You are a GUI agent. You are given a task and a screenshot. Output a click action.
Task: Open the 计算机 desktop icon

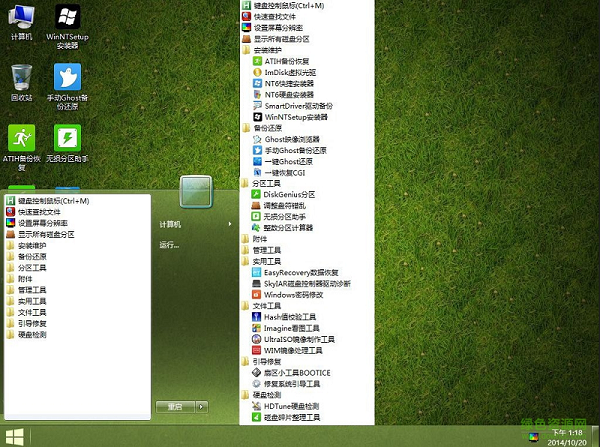pos(21,22)
